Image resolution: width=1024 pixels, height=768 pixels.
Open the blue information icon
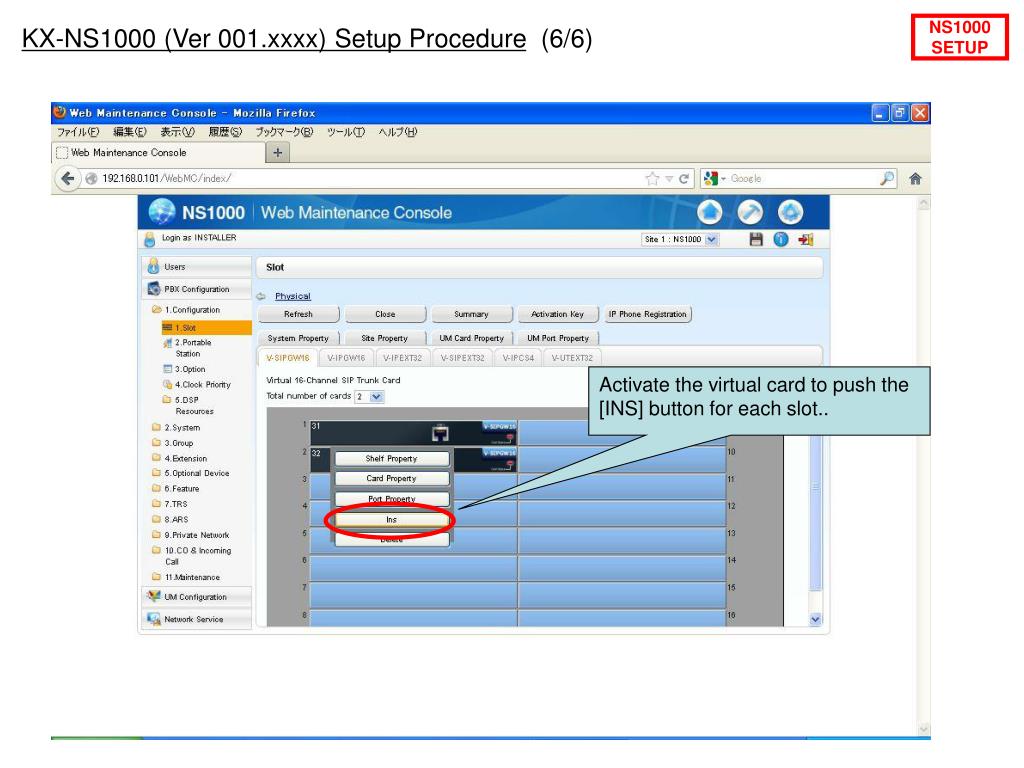pyautogui.click(x=780, y=240)
